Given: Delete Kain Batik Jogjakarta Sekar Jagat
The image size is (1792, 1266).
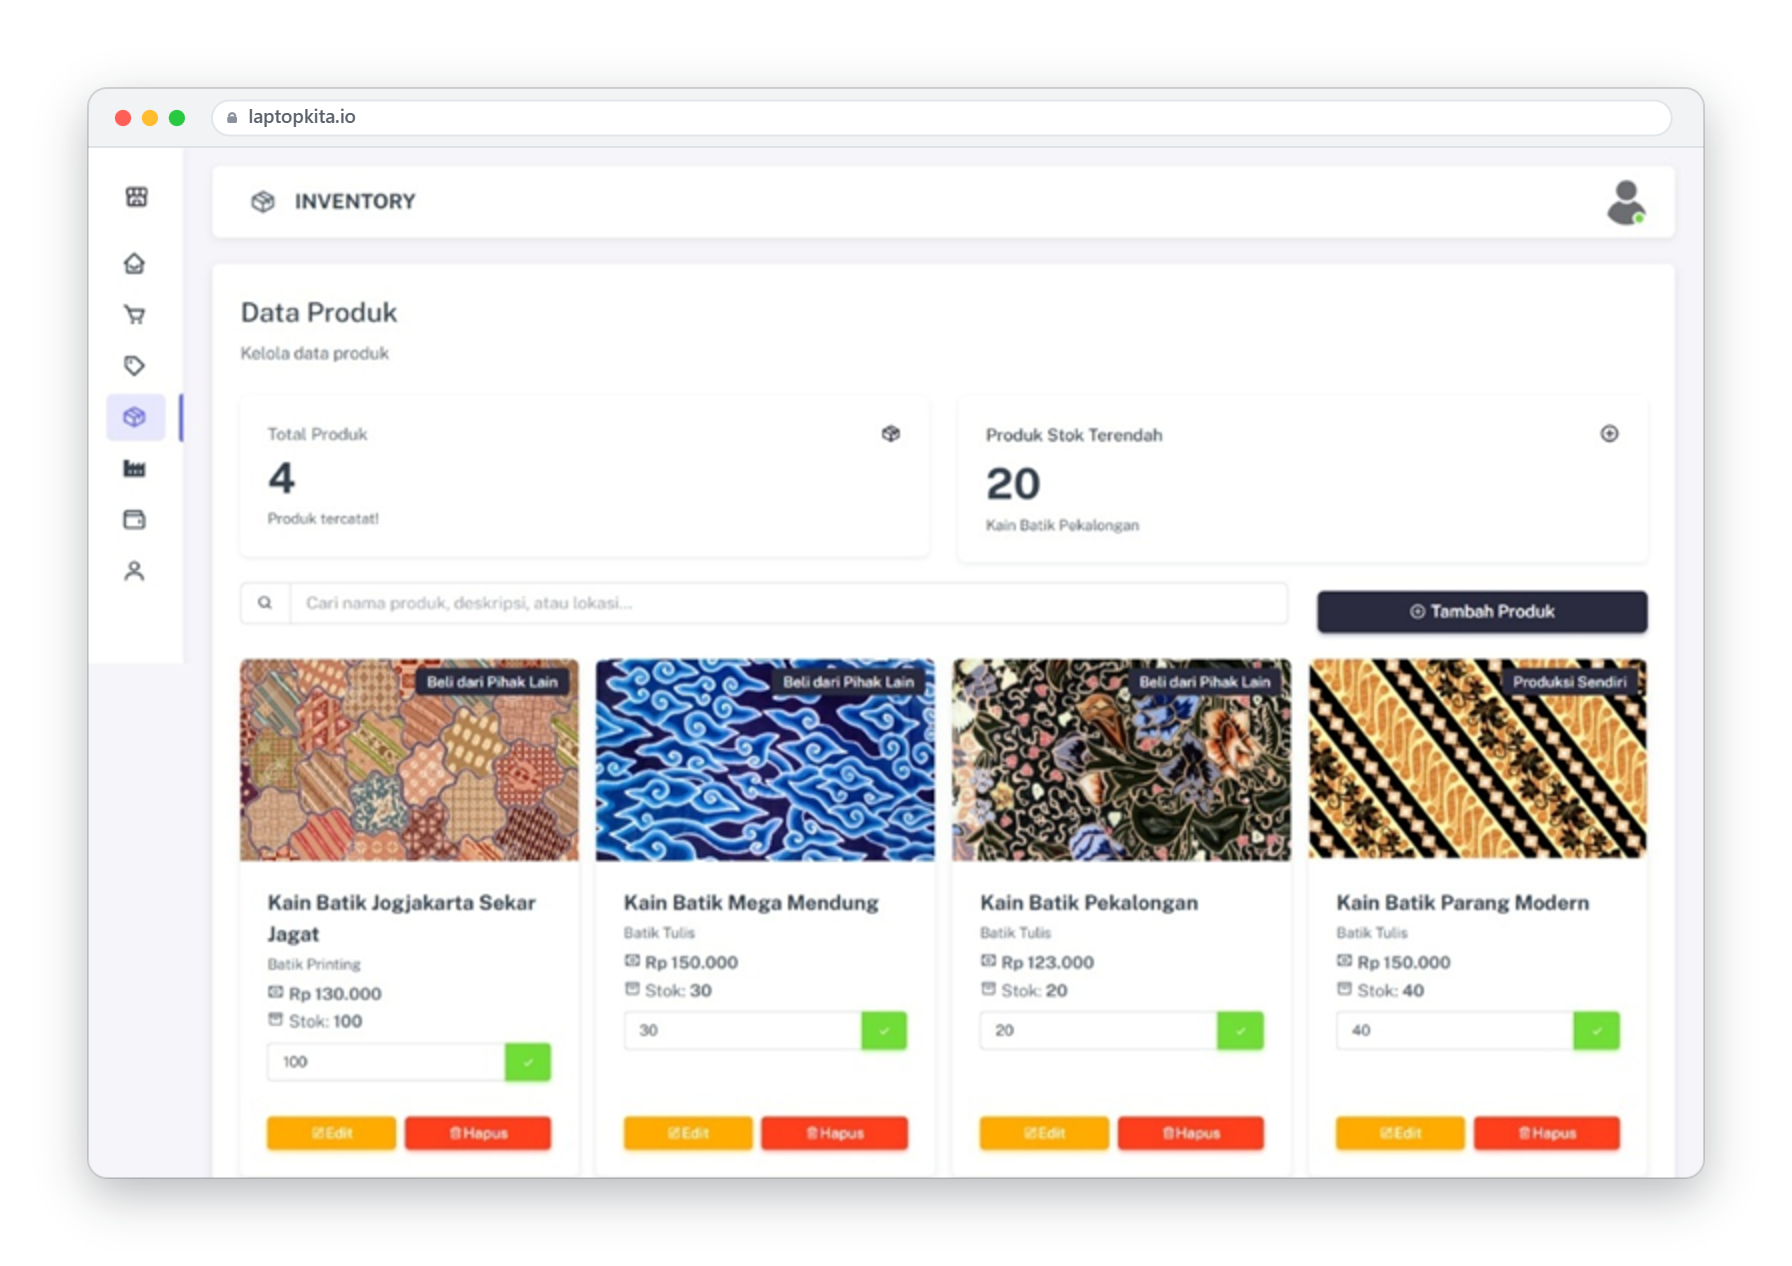Looking at the screenshot, I should tap(478, 1133).
